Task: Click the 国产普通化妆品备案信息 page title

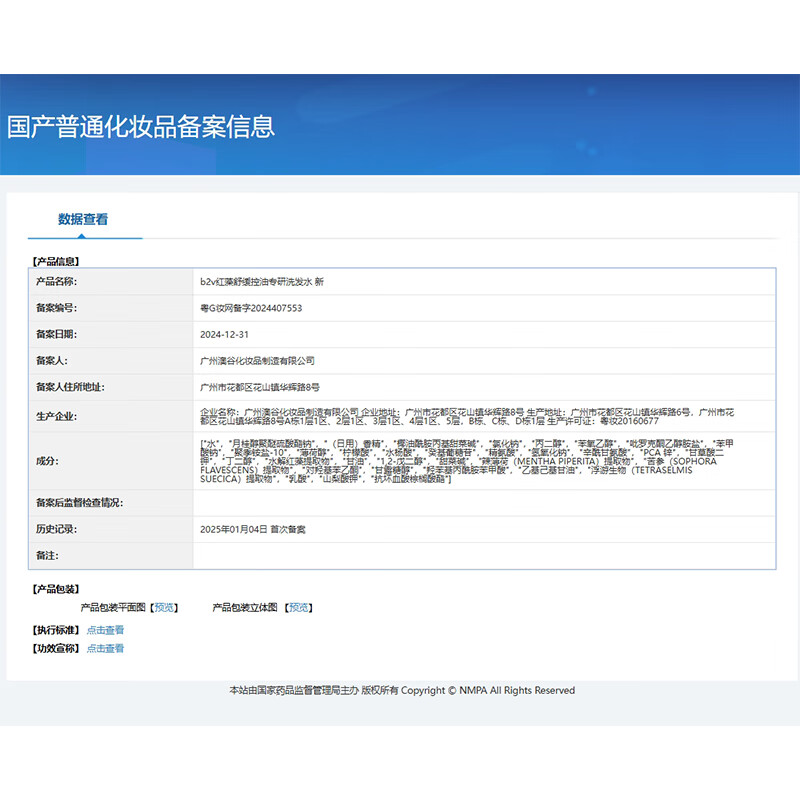Action: [141, 127]
